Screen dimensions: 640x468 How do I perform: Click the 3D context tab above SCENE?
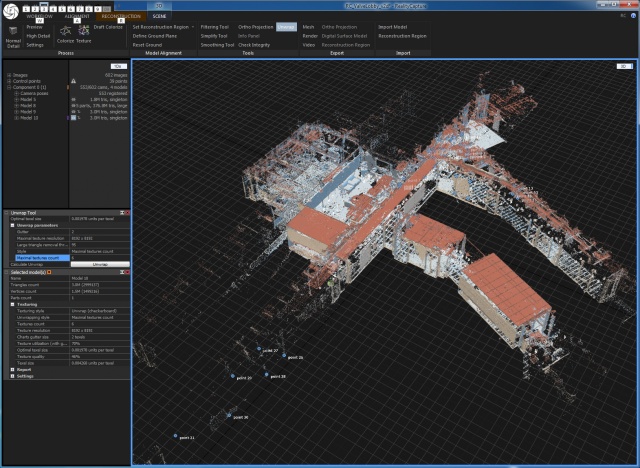[159, 6]
